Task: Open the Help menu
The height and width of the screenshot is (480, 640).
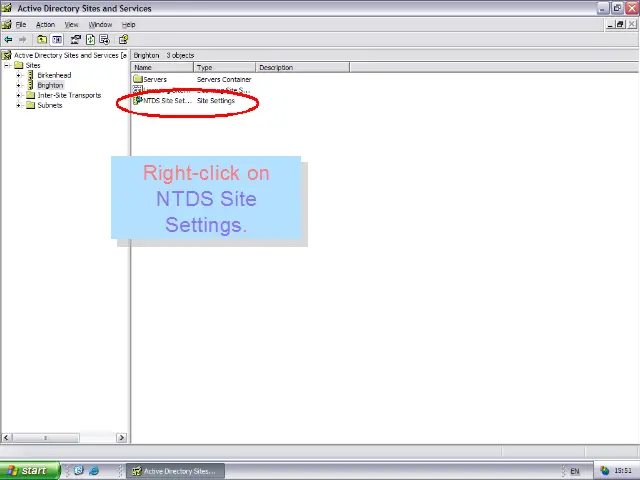Action: pyautogui.click(x=129, y=24)
